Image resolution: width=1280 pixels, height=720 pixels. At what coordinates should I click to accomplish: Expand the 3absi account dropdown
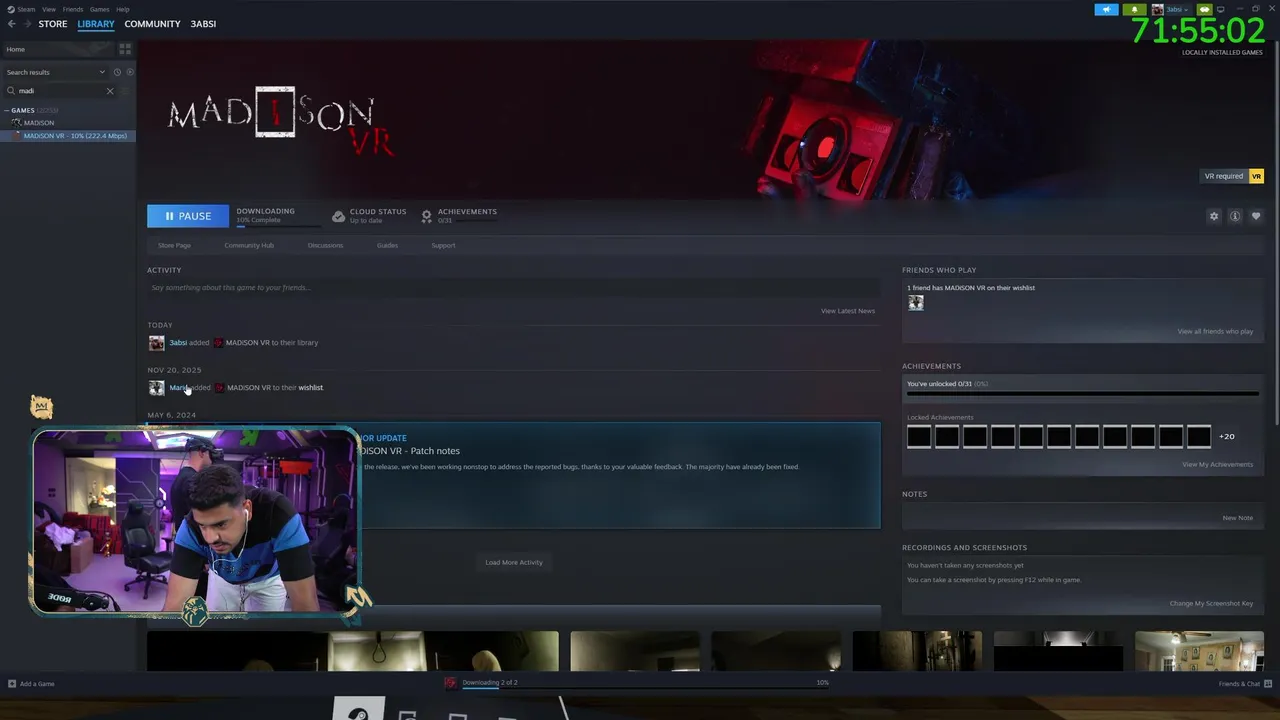coord(1170,9)
